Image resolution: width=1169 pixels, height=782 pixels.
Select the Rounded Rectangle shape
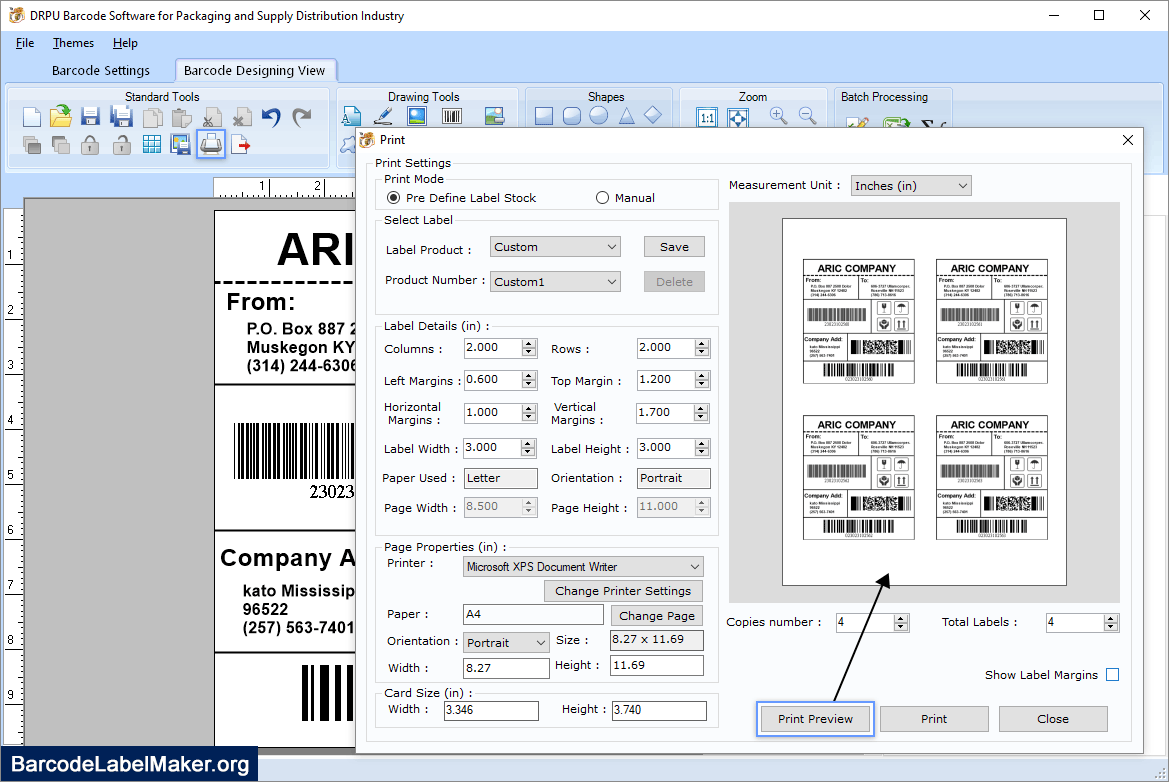tap(572, 116)
